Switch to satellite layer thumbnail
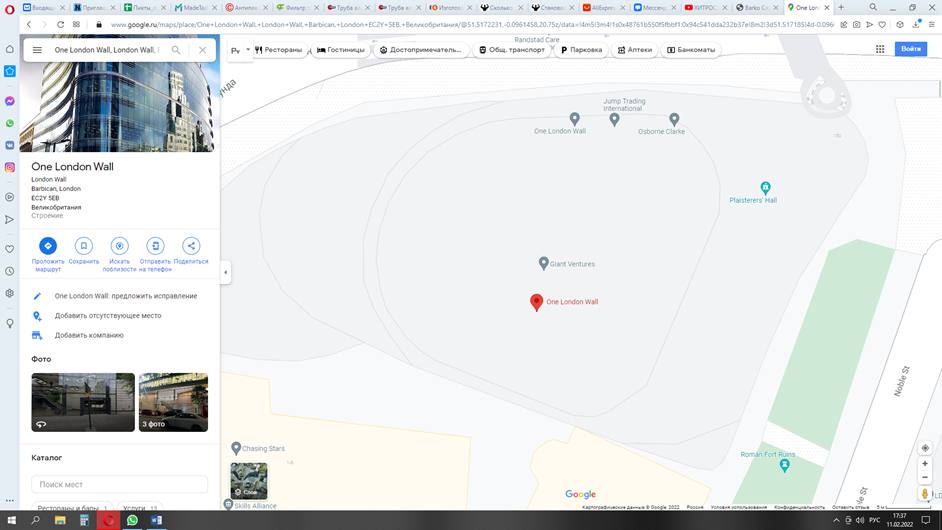The width and height of the screenshot is (942, 530). pyautogui.click(x=249, y=481)
